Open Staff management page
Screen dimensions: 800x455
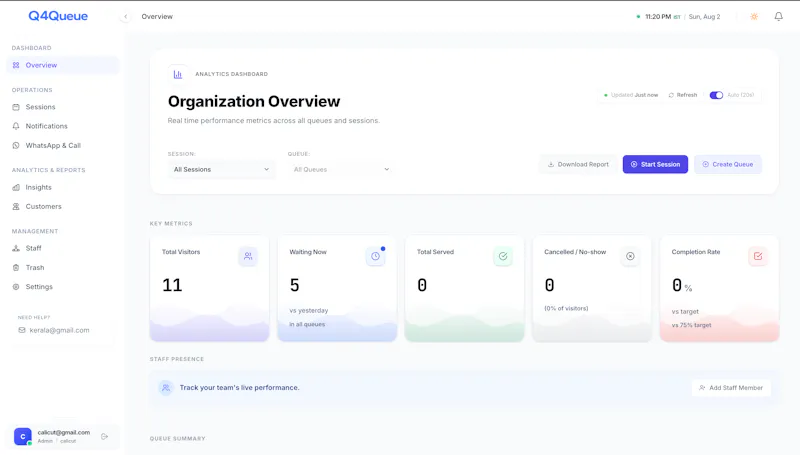point(63,248)
